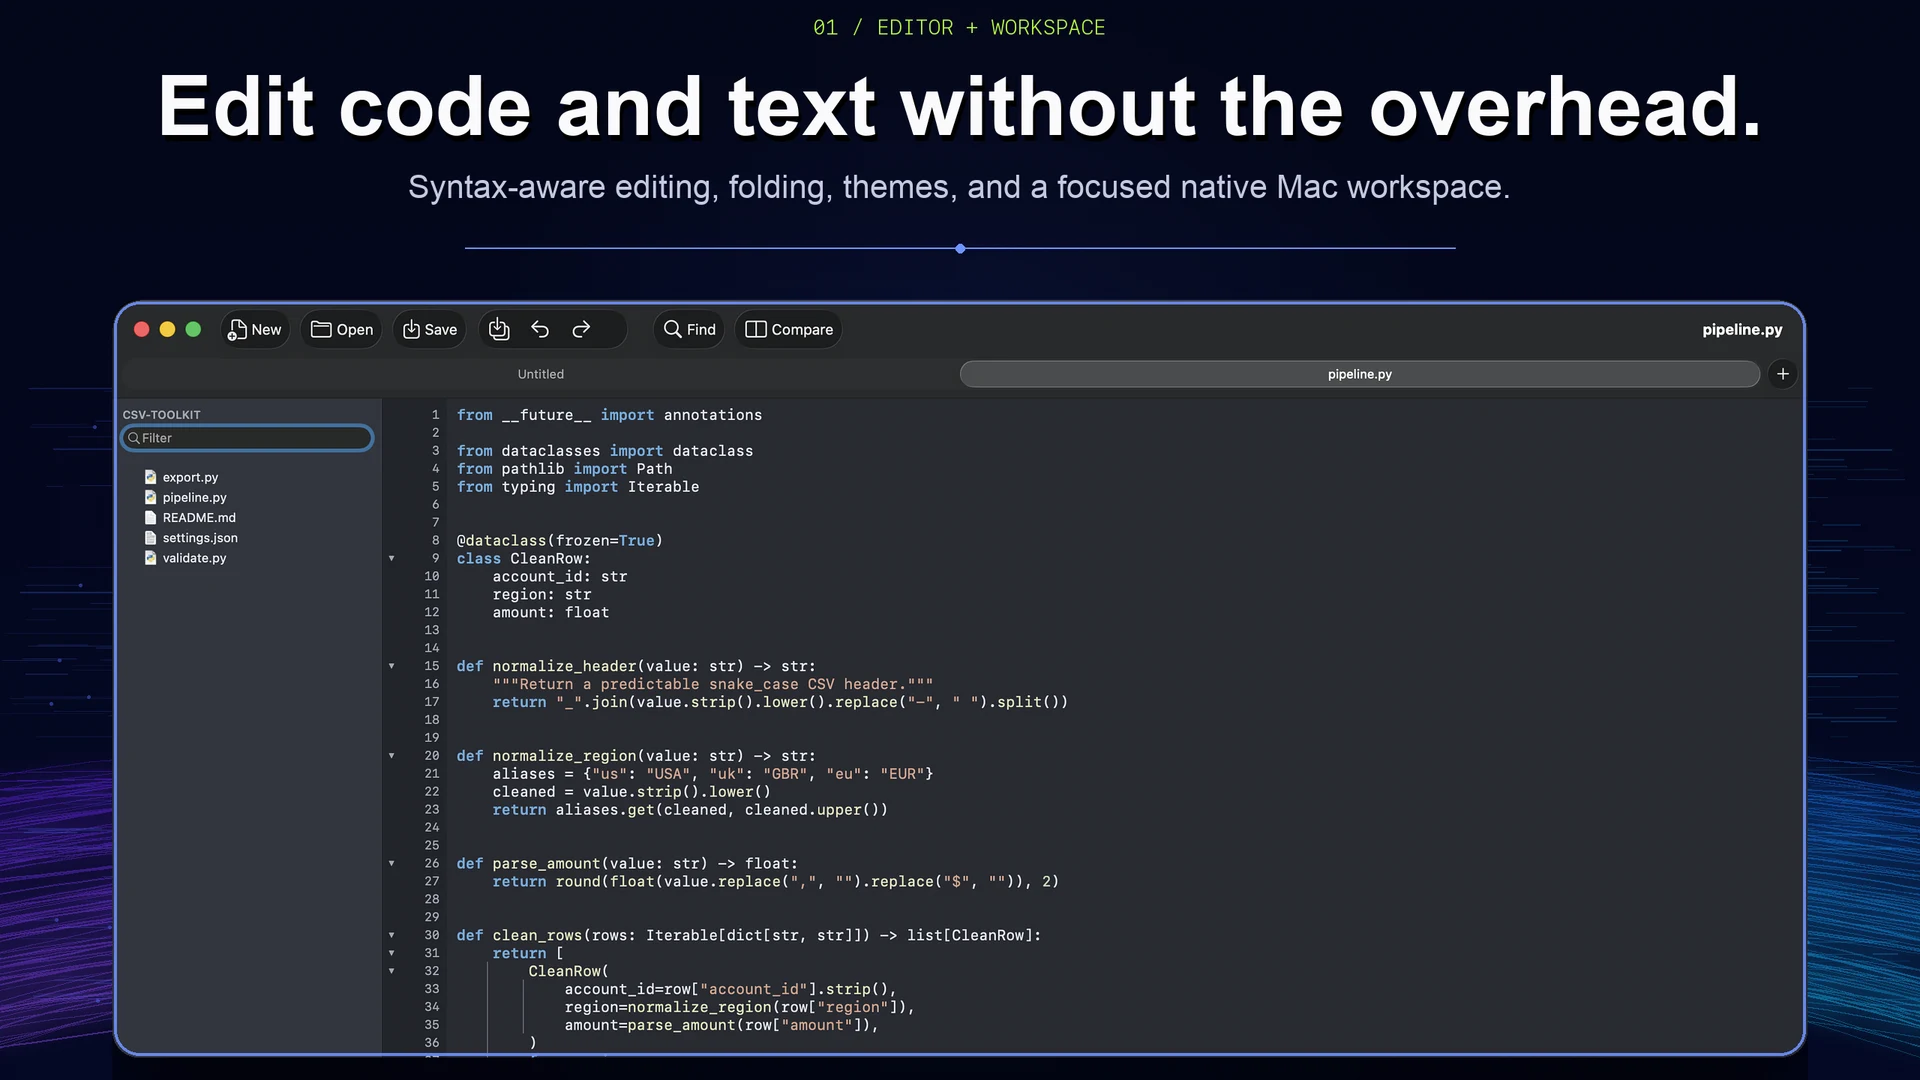Add a new tab with the plus button
The image size is (1920, 1080).
1782,374
